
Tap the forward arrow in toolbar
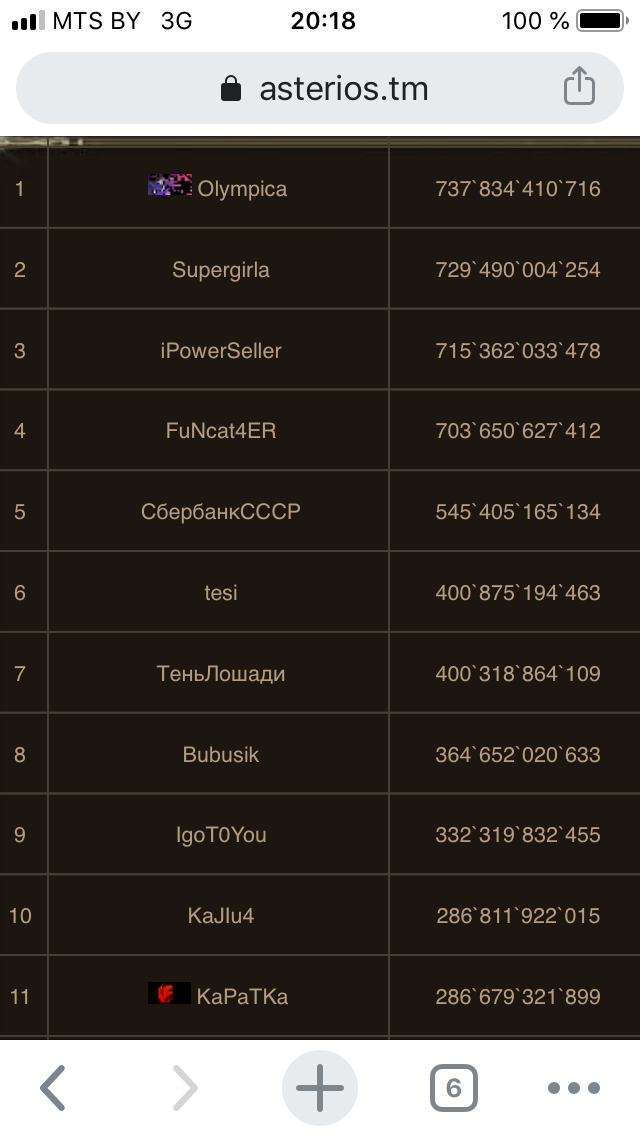[185, 1087]
